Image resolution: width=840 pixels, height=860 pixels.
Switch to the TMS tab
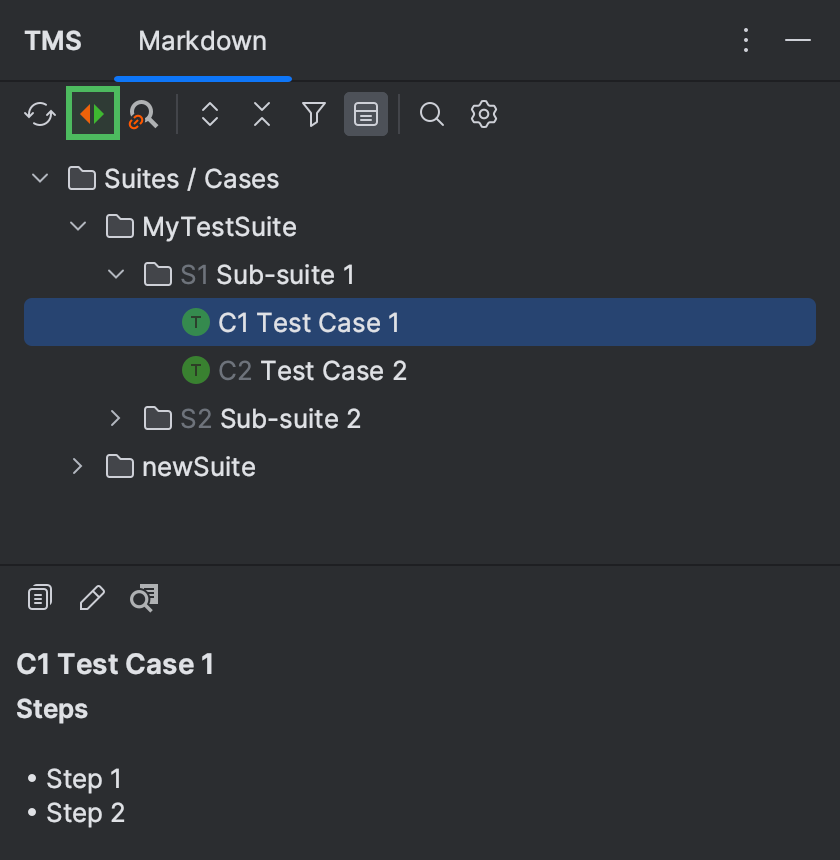point(53,40)
